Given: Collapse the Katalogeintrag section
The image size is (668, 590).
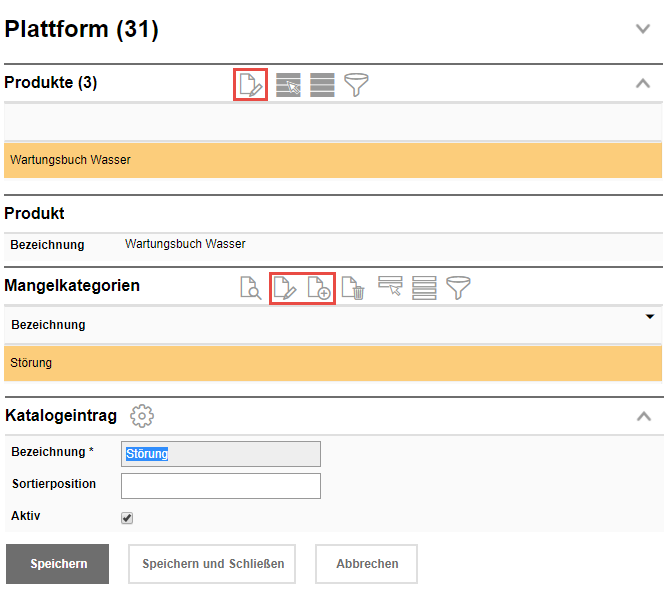Looking at the screenshot, I should point(643,416).
